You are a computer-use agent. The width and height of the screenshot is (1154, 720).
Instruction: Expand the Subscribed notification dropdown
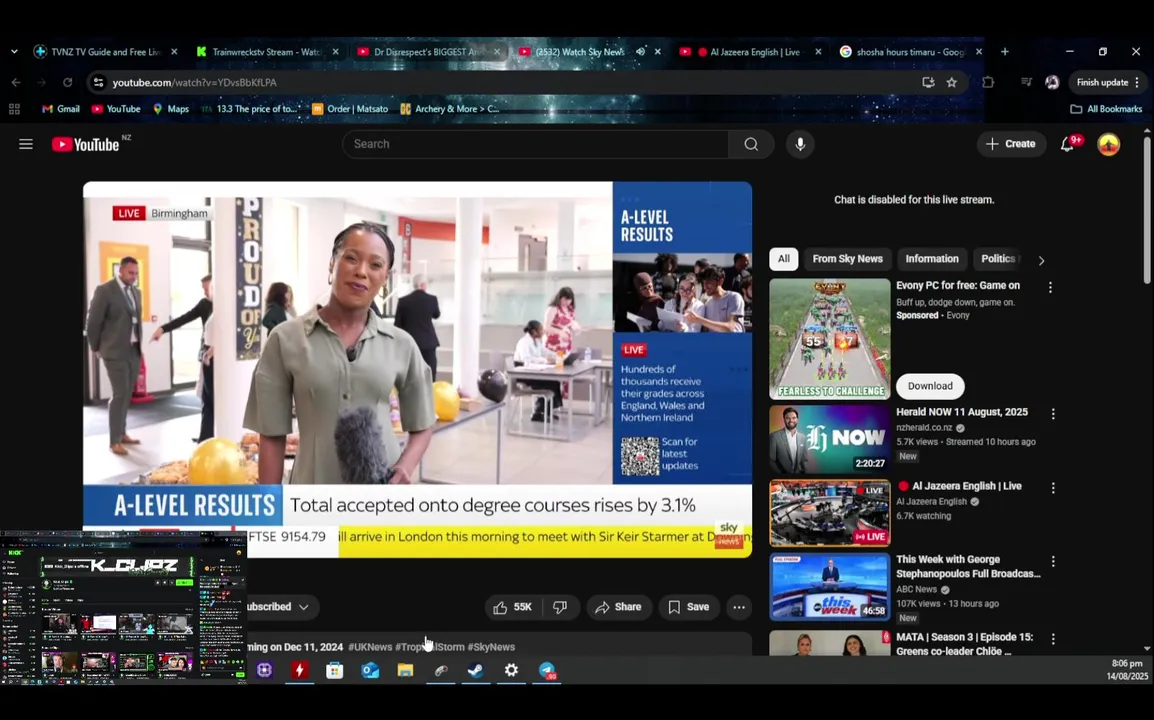[303, 607]
